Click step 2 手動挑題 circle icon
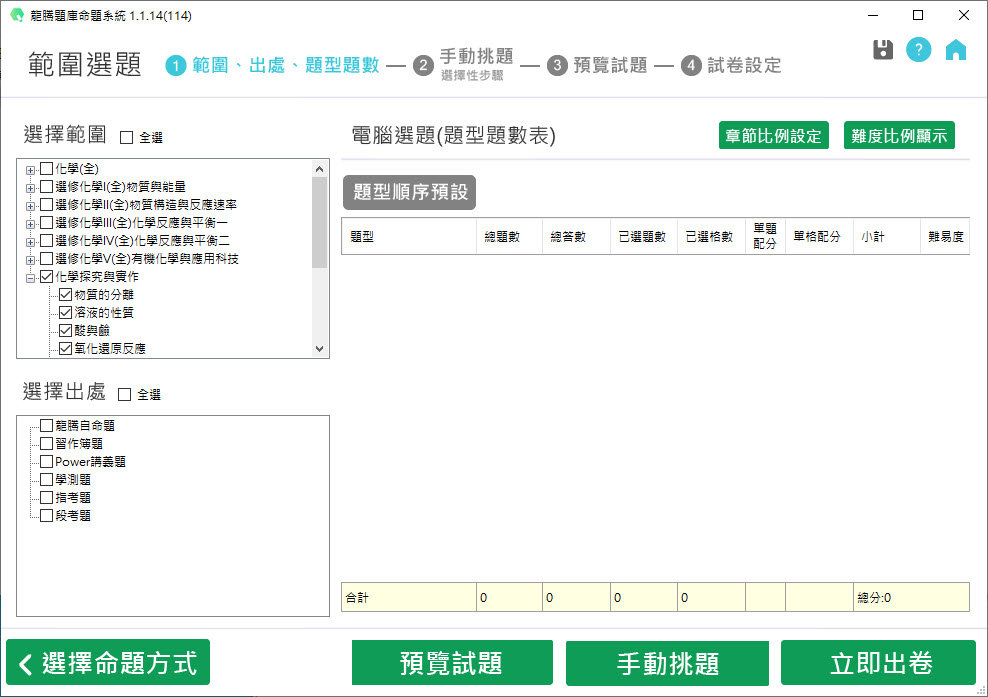 tap(423, 66)
